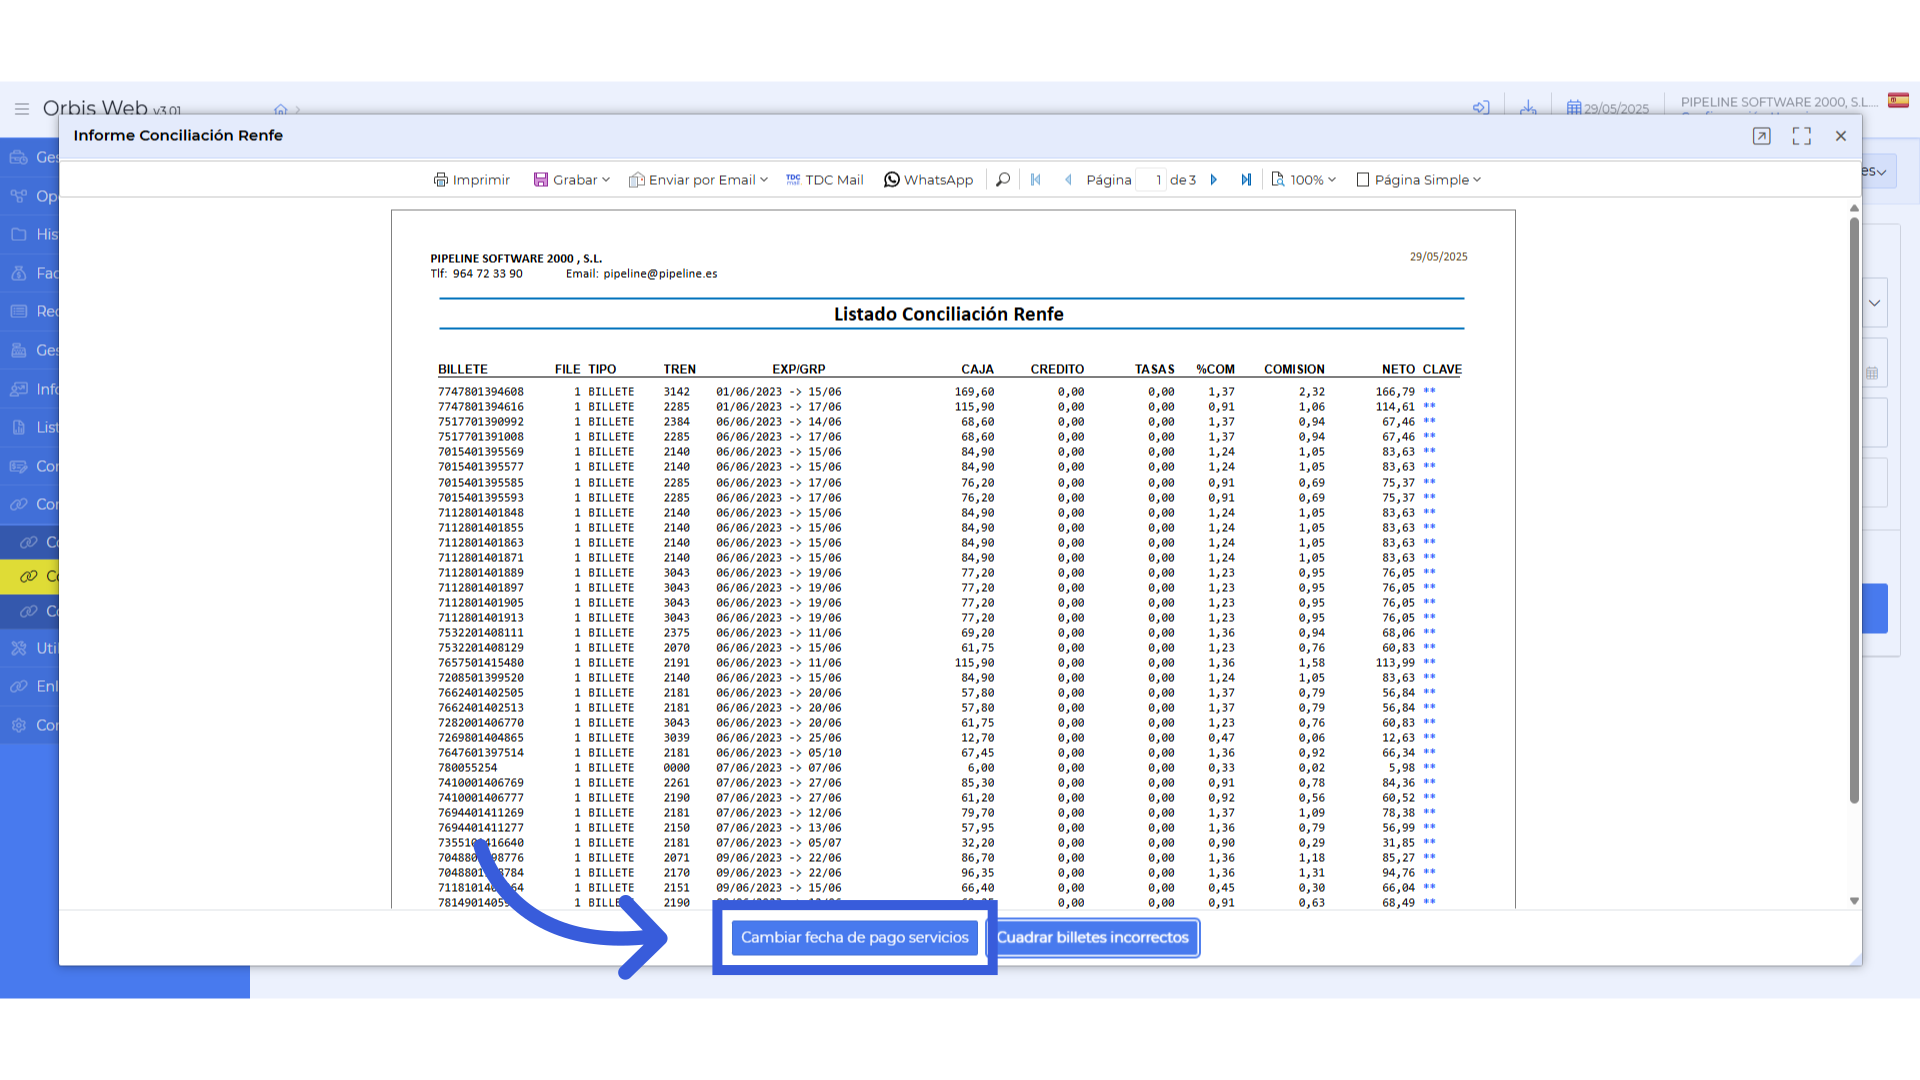Pop the report dialog out to a new window

(1762, 136)
